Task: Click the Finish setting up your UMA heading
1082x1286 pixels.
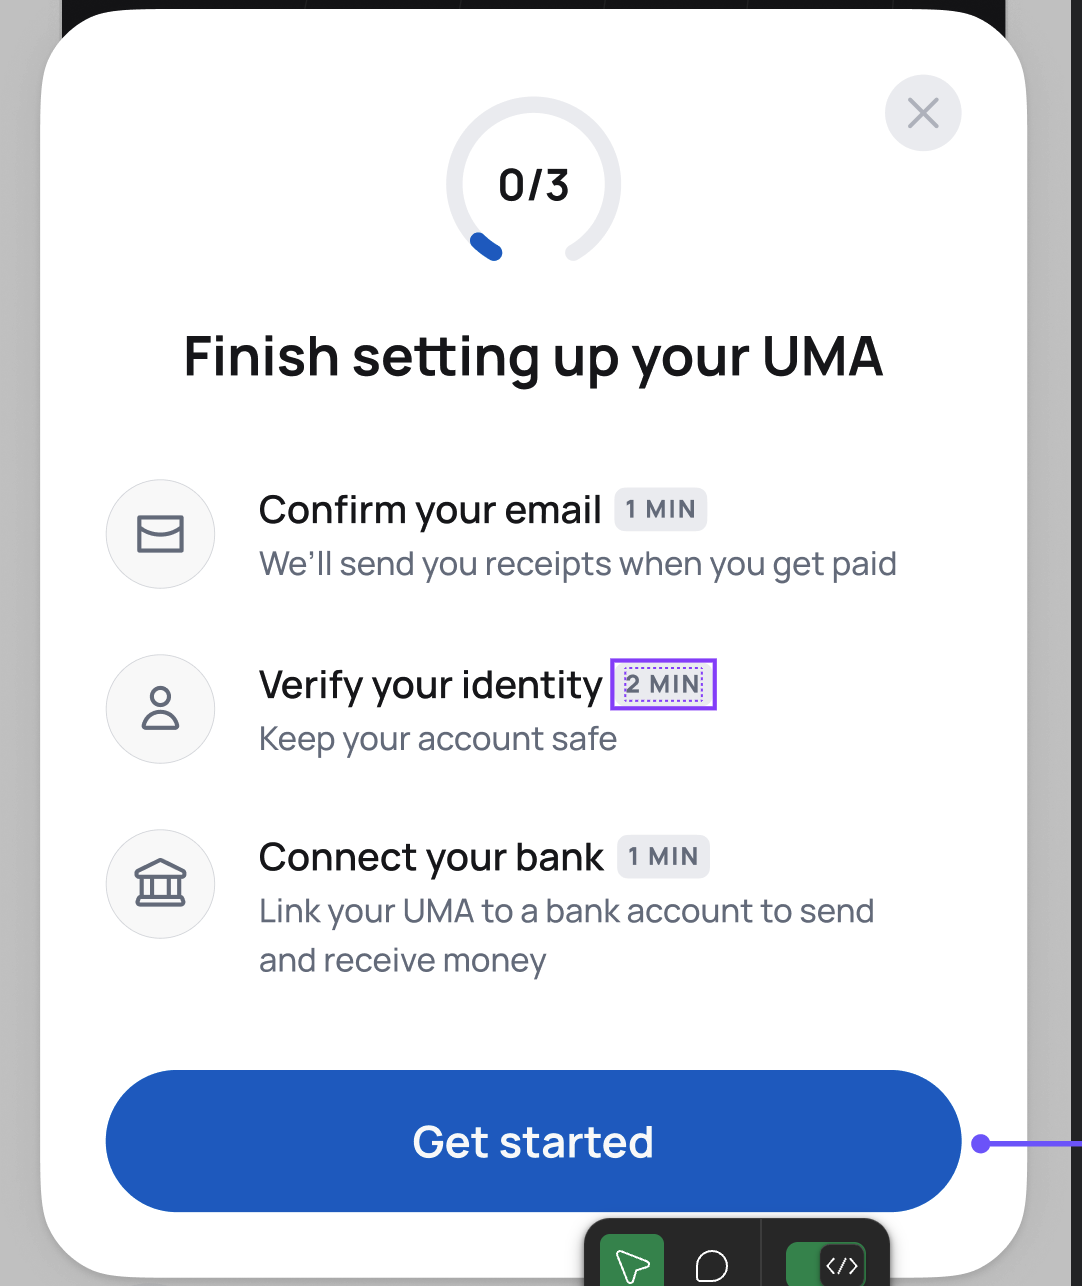Action: pyautogui.click(x=533, y=357)
